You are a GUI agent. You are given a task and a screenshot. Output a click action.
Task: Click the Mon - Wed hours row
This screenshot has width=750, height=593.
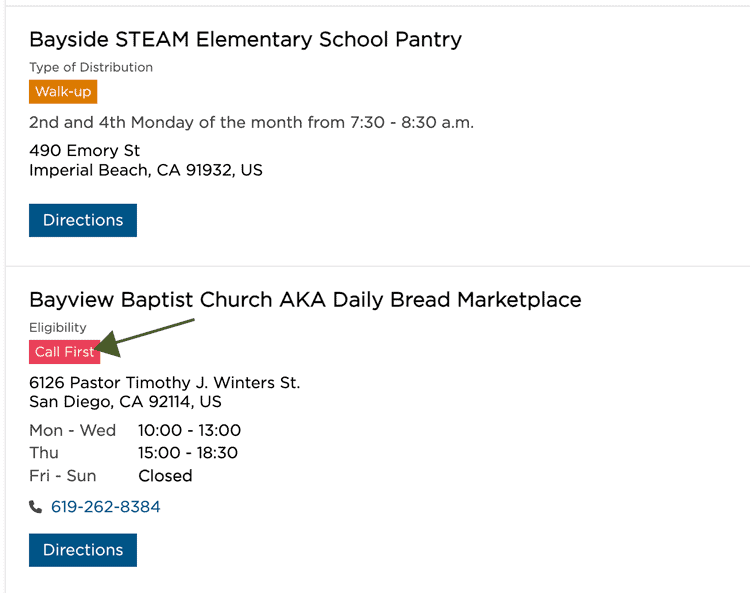(x=135, y=430)
